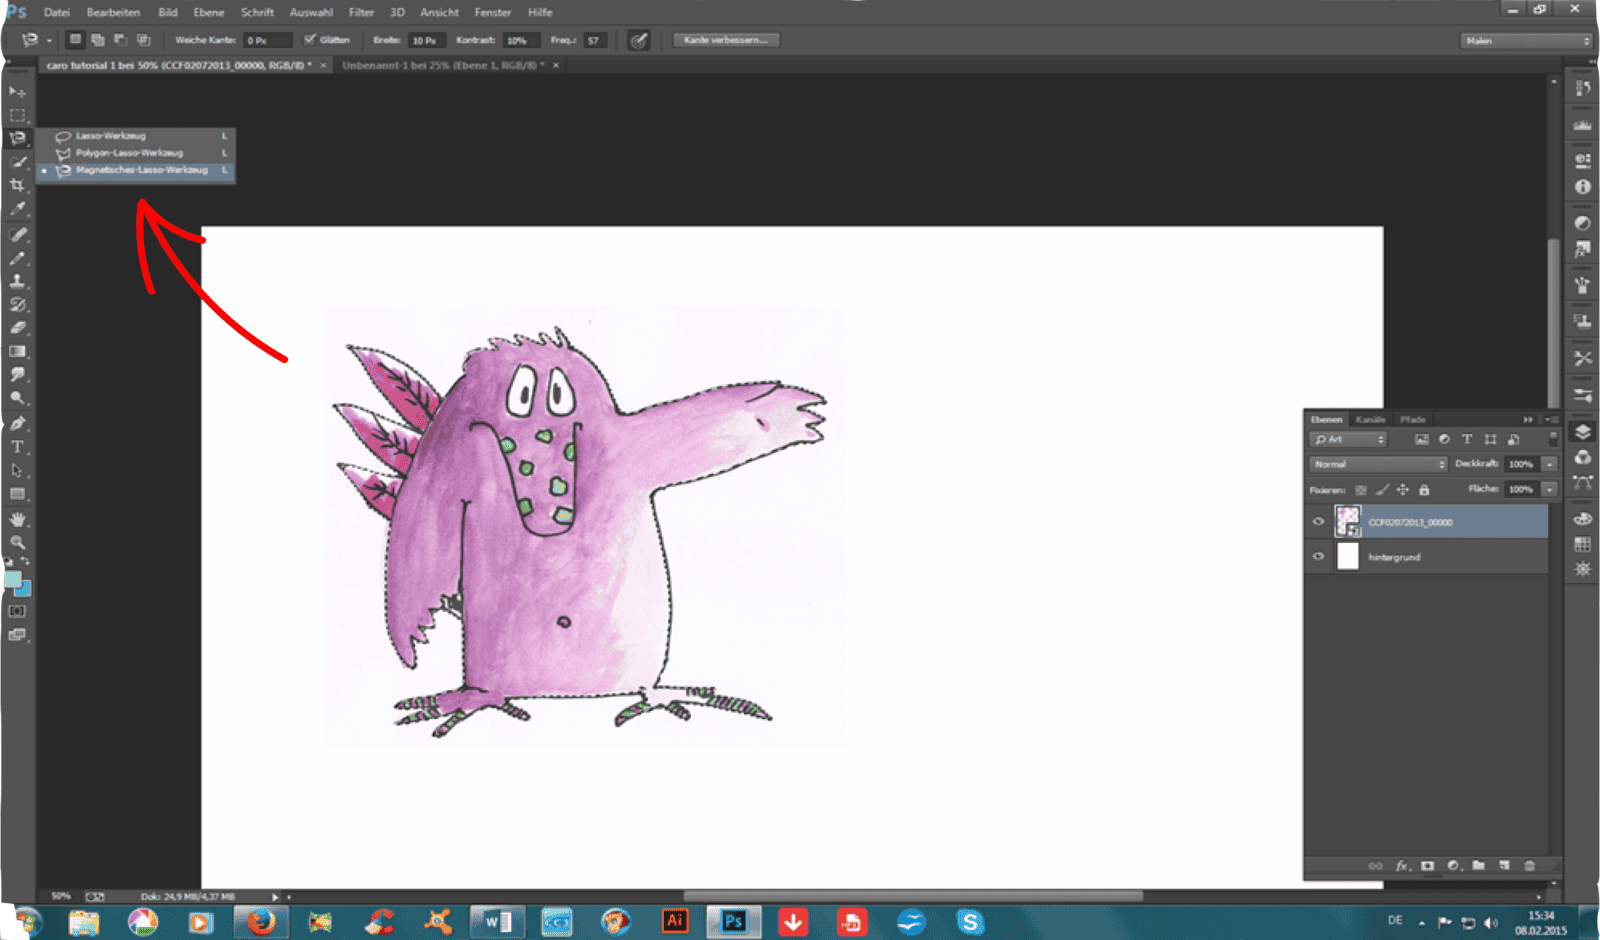Toggle lock image pixels brush icon
This screenshot has height=940, width=1600.
click(x=1382, y=490)
